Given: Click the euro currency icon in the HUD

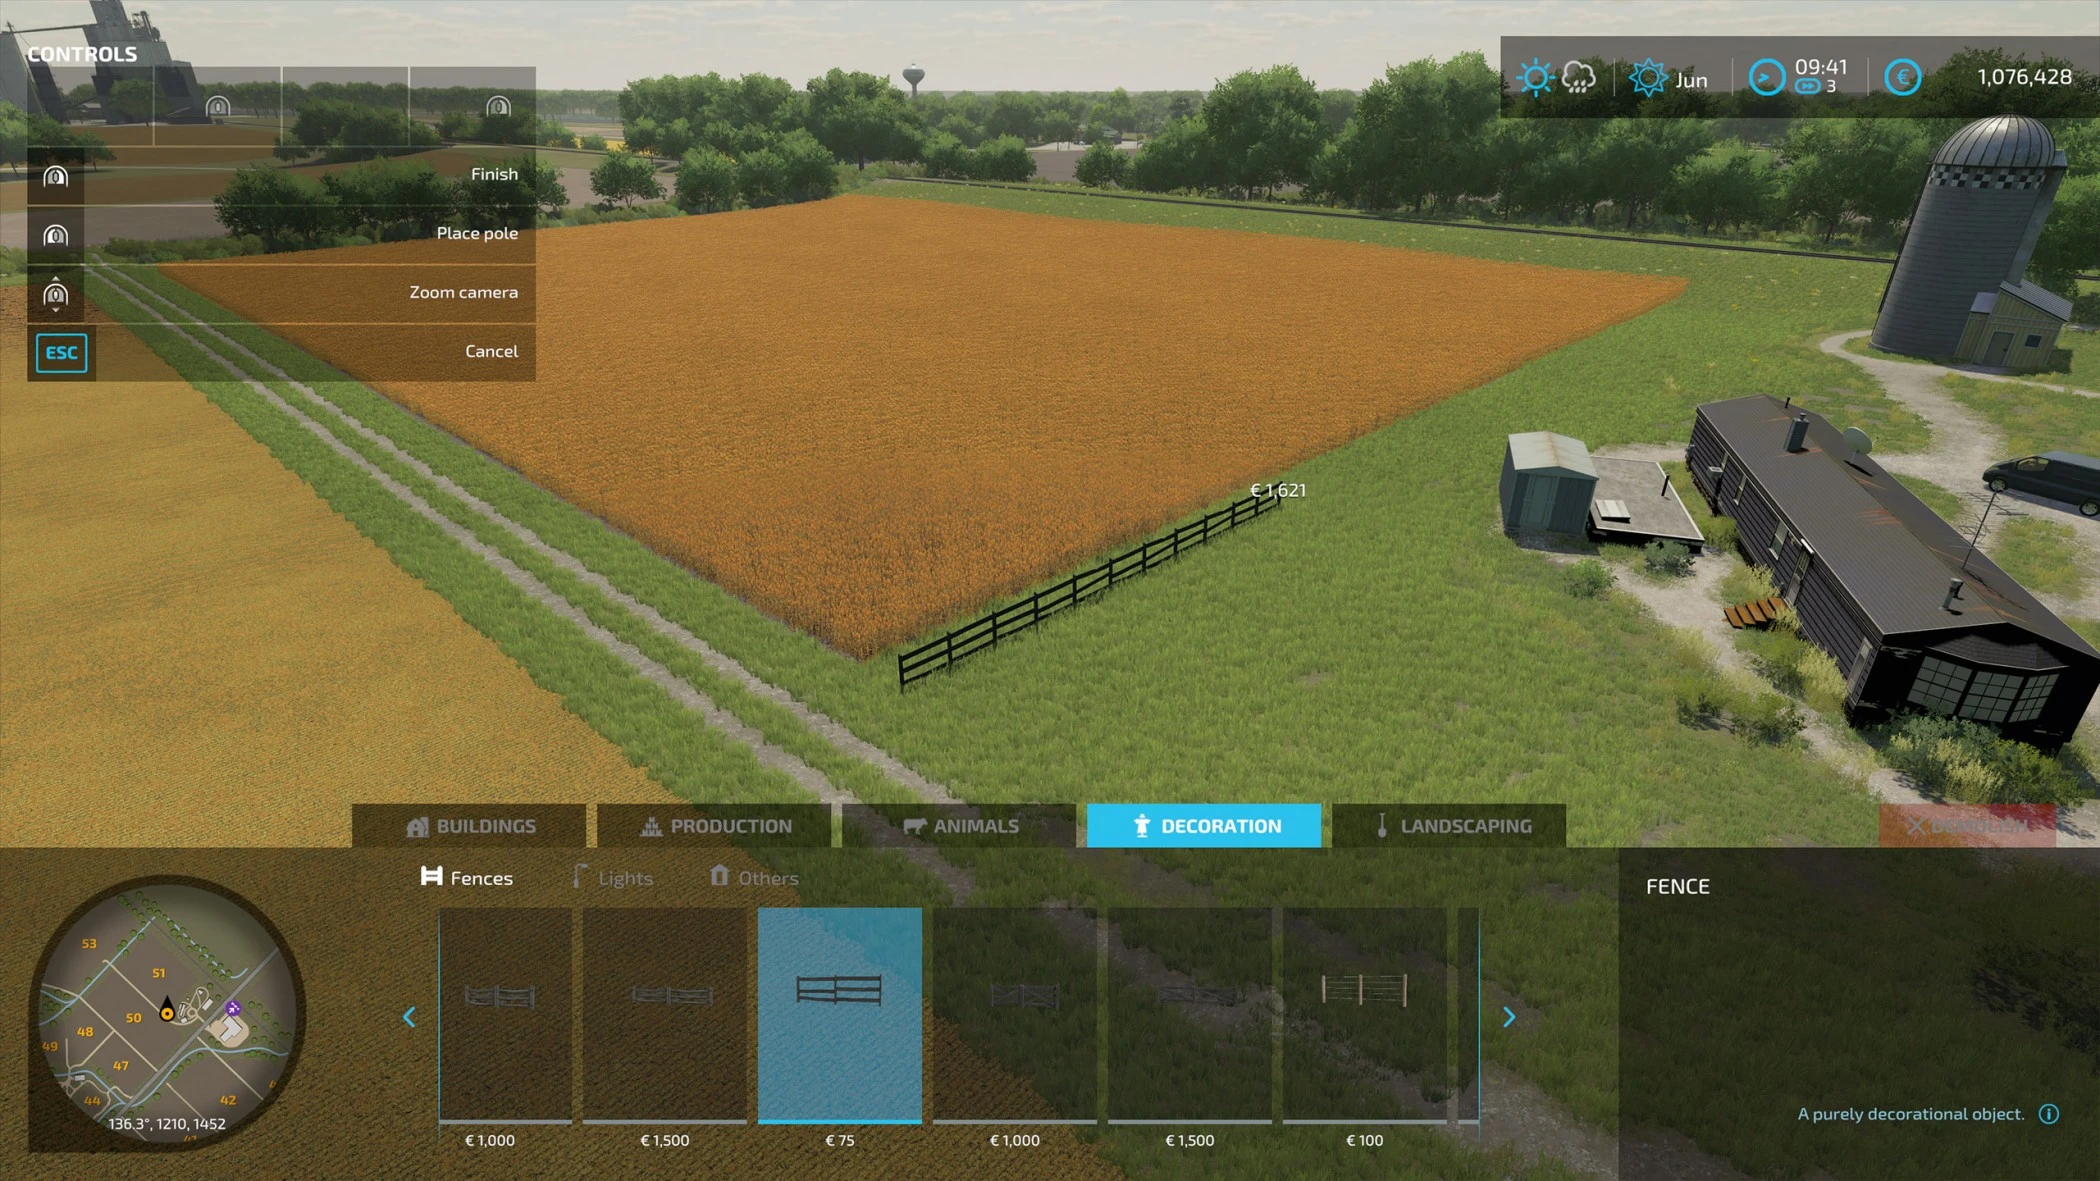Looking at the screenshot, I should point(1903,76).
